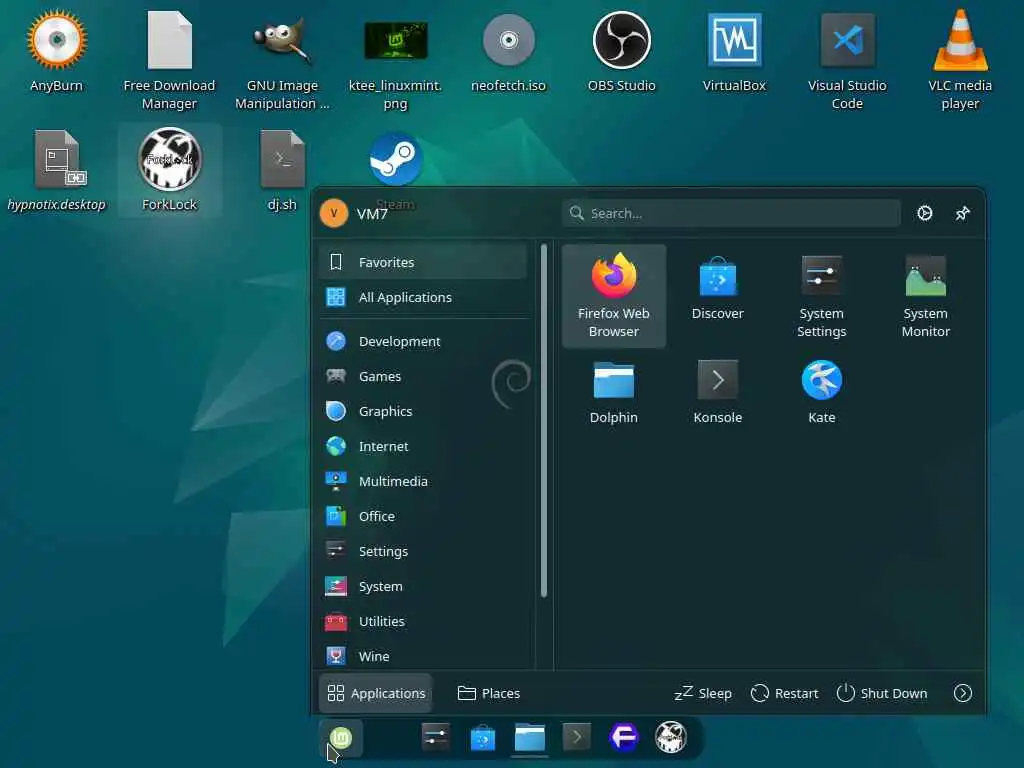The width and height of the screenshot is (1024, 768).
Task: Launch Konsole terminal from favorites
Action: (718, 392)
